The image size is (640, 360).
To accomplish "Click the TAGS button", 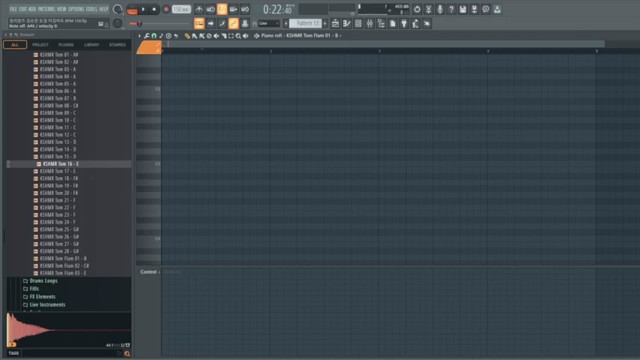I will [14, 353].
